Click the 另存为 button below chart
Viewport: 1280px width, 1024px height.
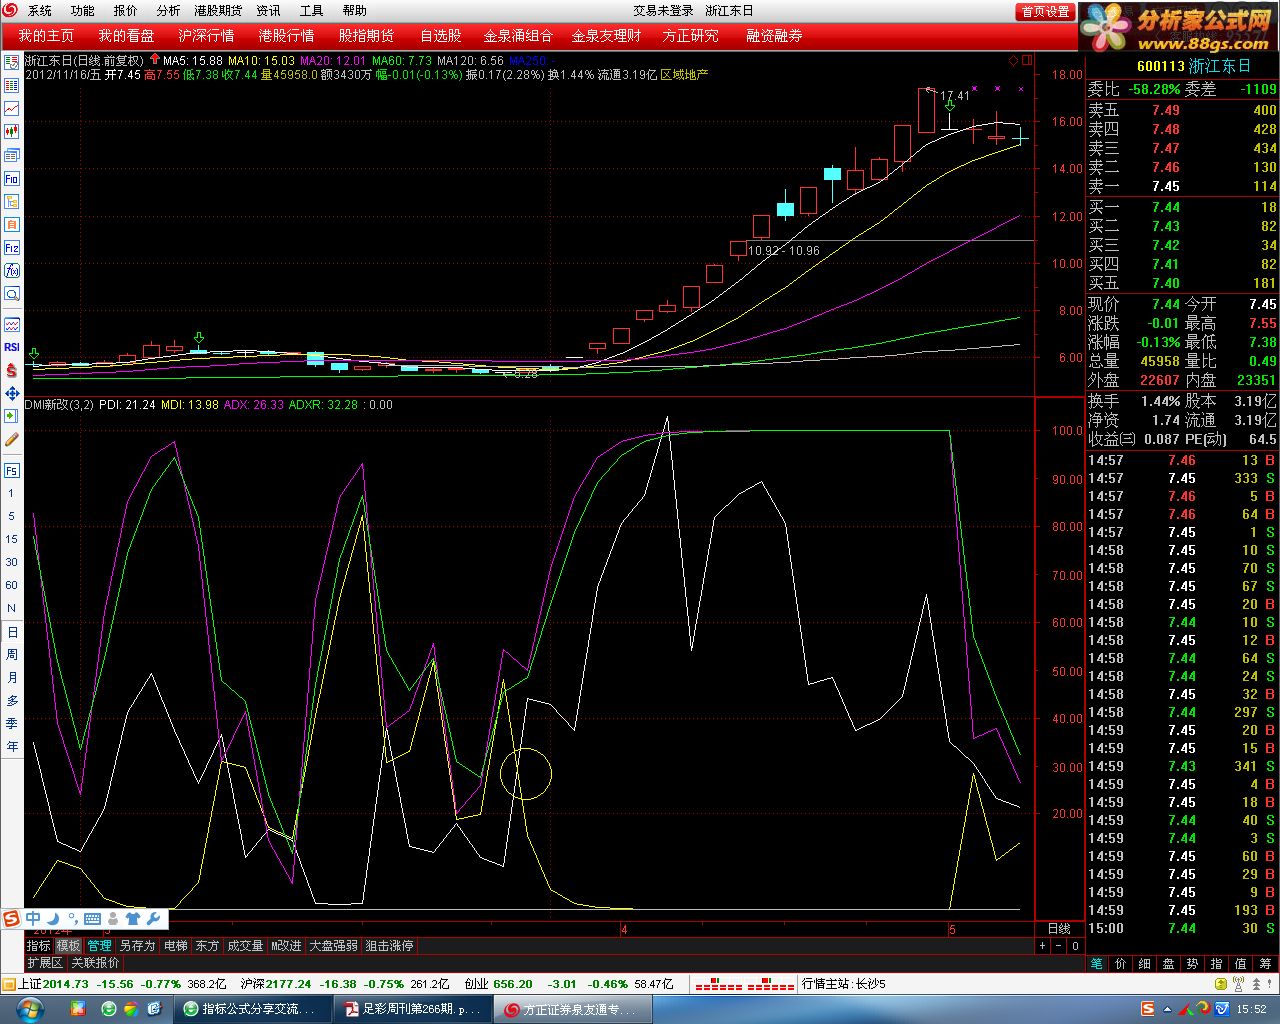[x=138, y=945]
